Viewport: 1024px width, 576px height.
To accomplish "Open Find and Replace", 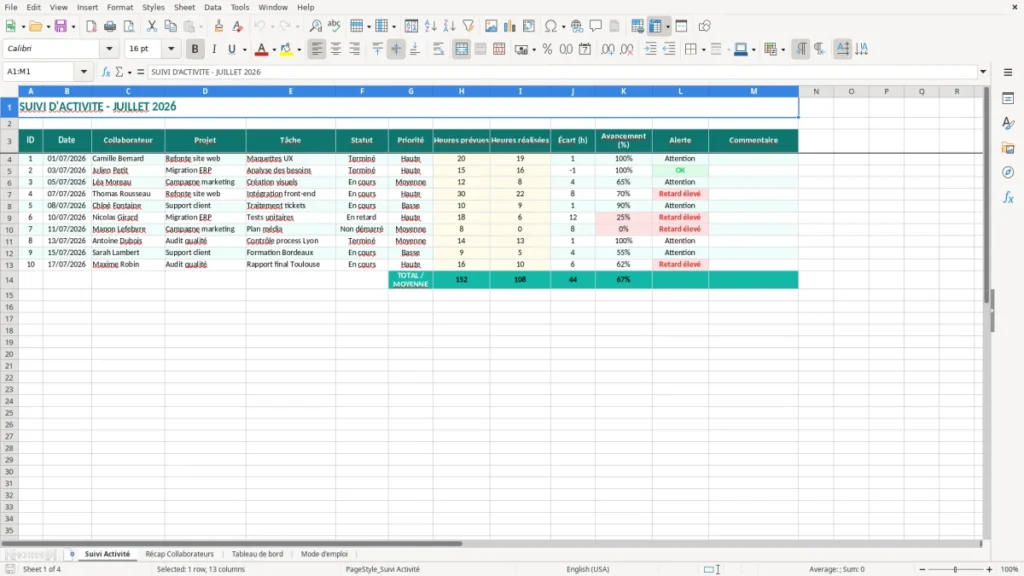I will 315,26.
